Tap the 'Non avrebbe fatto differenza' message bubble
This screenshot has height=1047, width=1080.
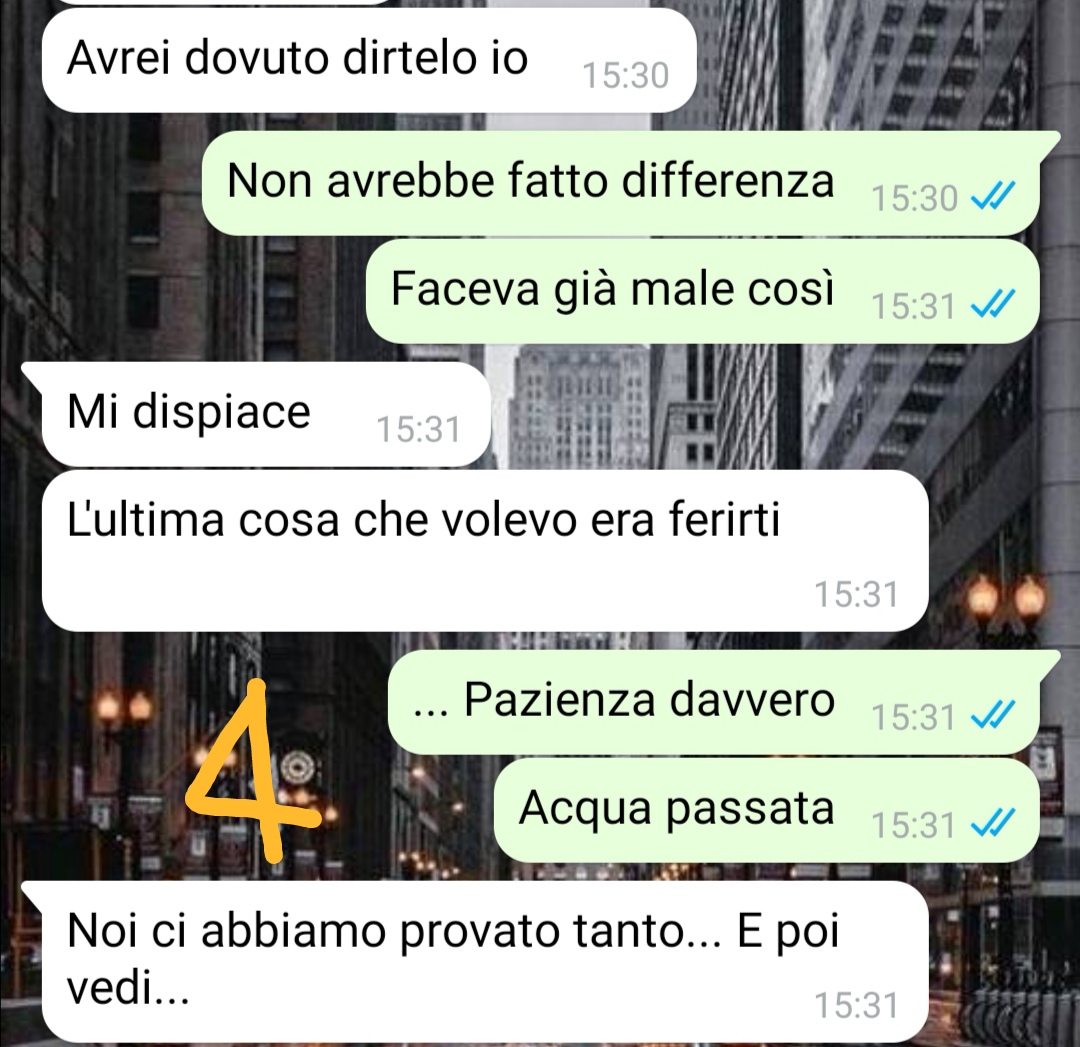[621, 183]
